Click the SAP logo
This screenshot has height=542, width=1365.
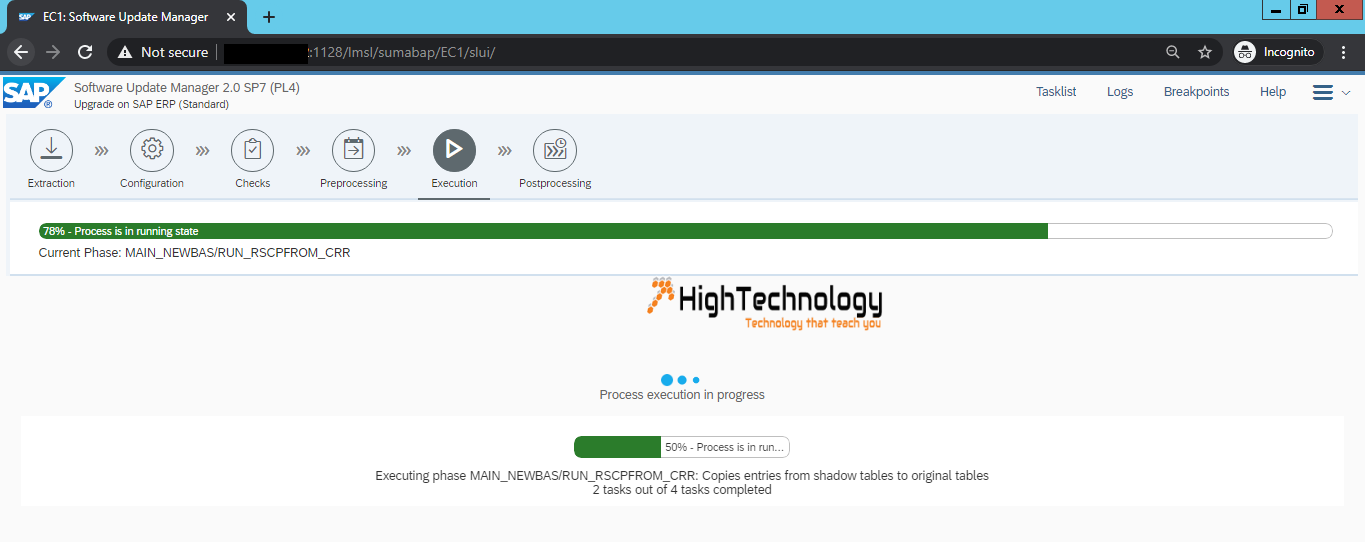point(33,93)
